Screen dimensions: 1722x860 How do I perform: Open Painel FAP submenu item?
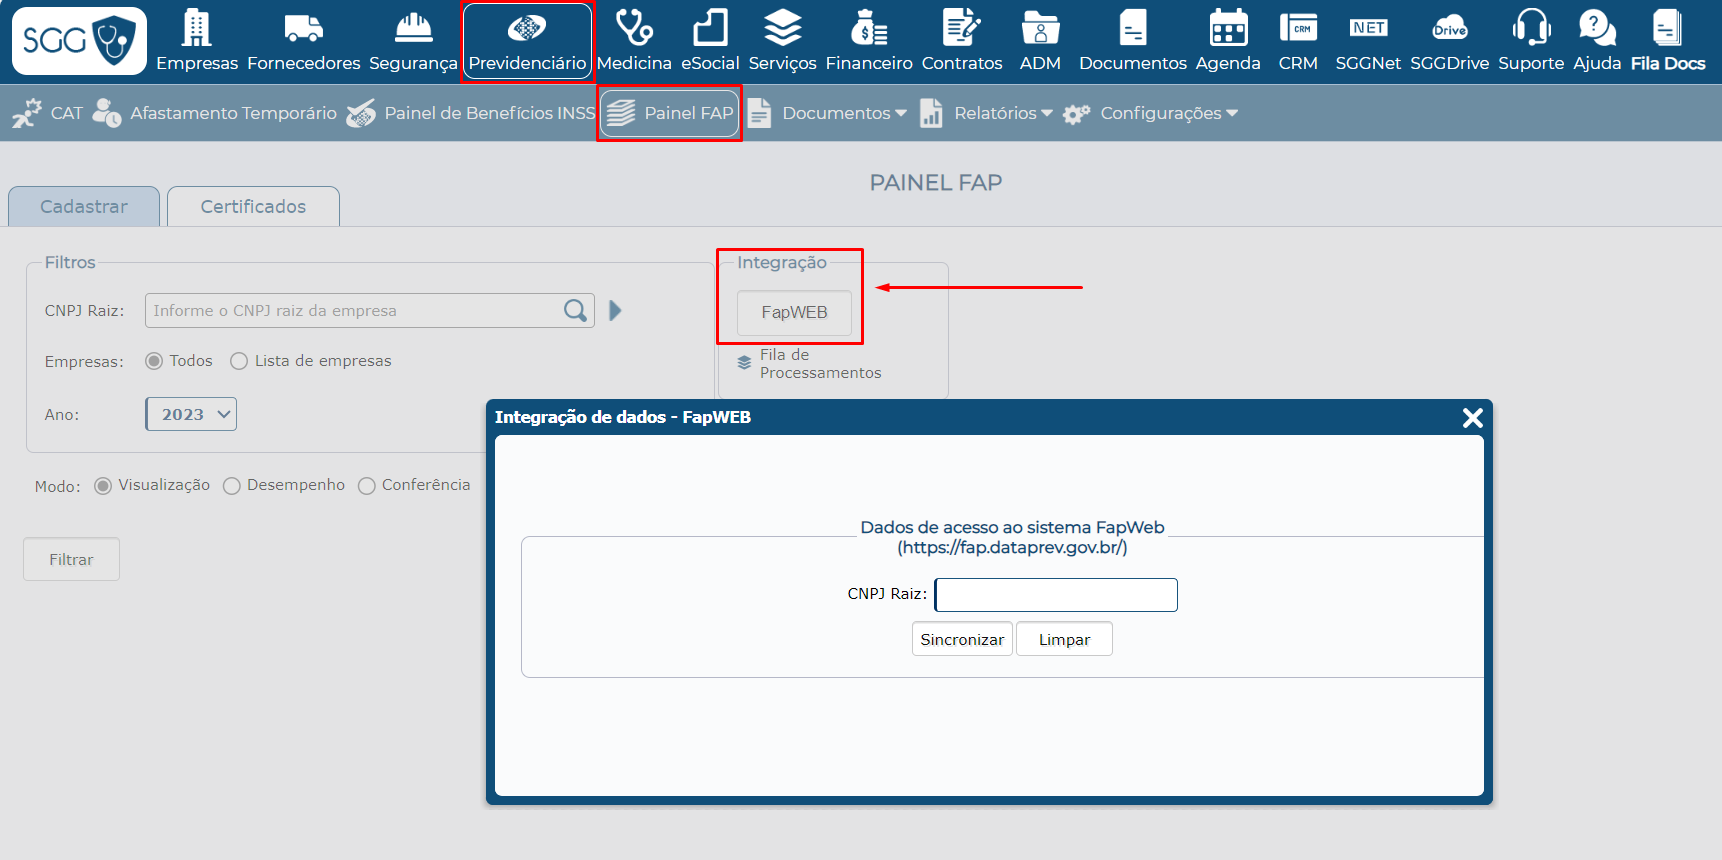[x=670, y=113]
